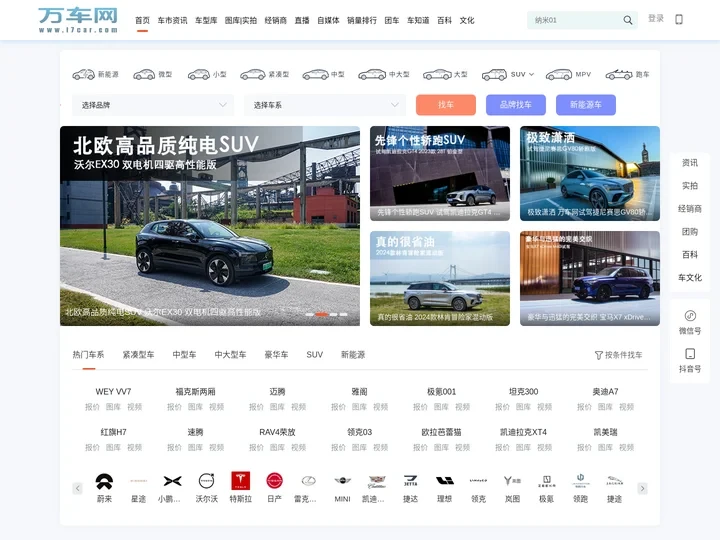This screenshot has width=720, height=540.
Task: Open the 宝马X7 article thumbnail
Action: pyautogui.click(x=590, y=278)
